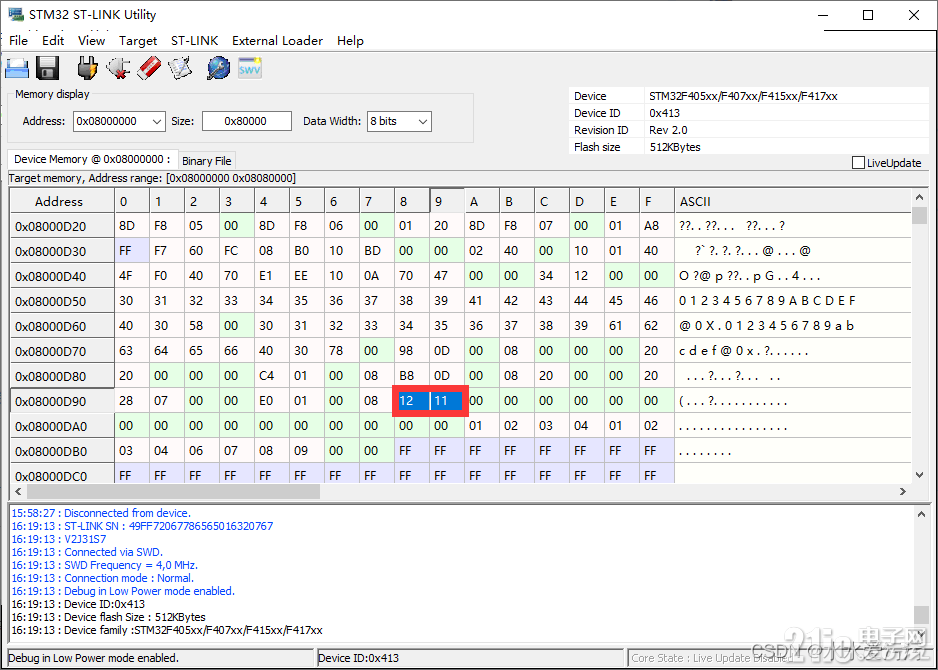The image size is (938, 670).
Task: Select highlighted cell 11 in row 0x08000D90
Action: click(x=447, y=401)
